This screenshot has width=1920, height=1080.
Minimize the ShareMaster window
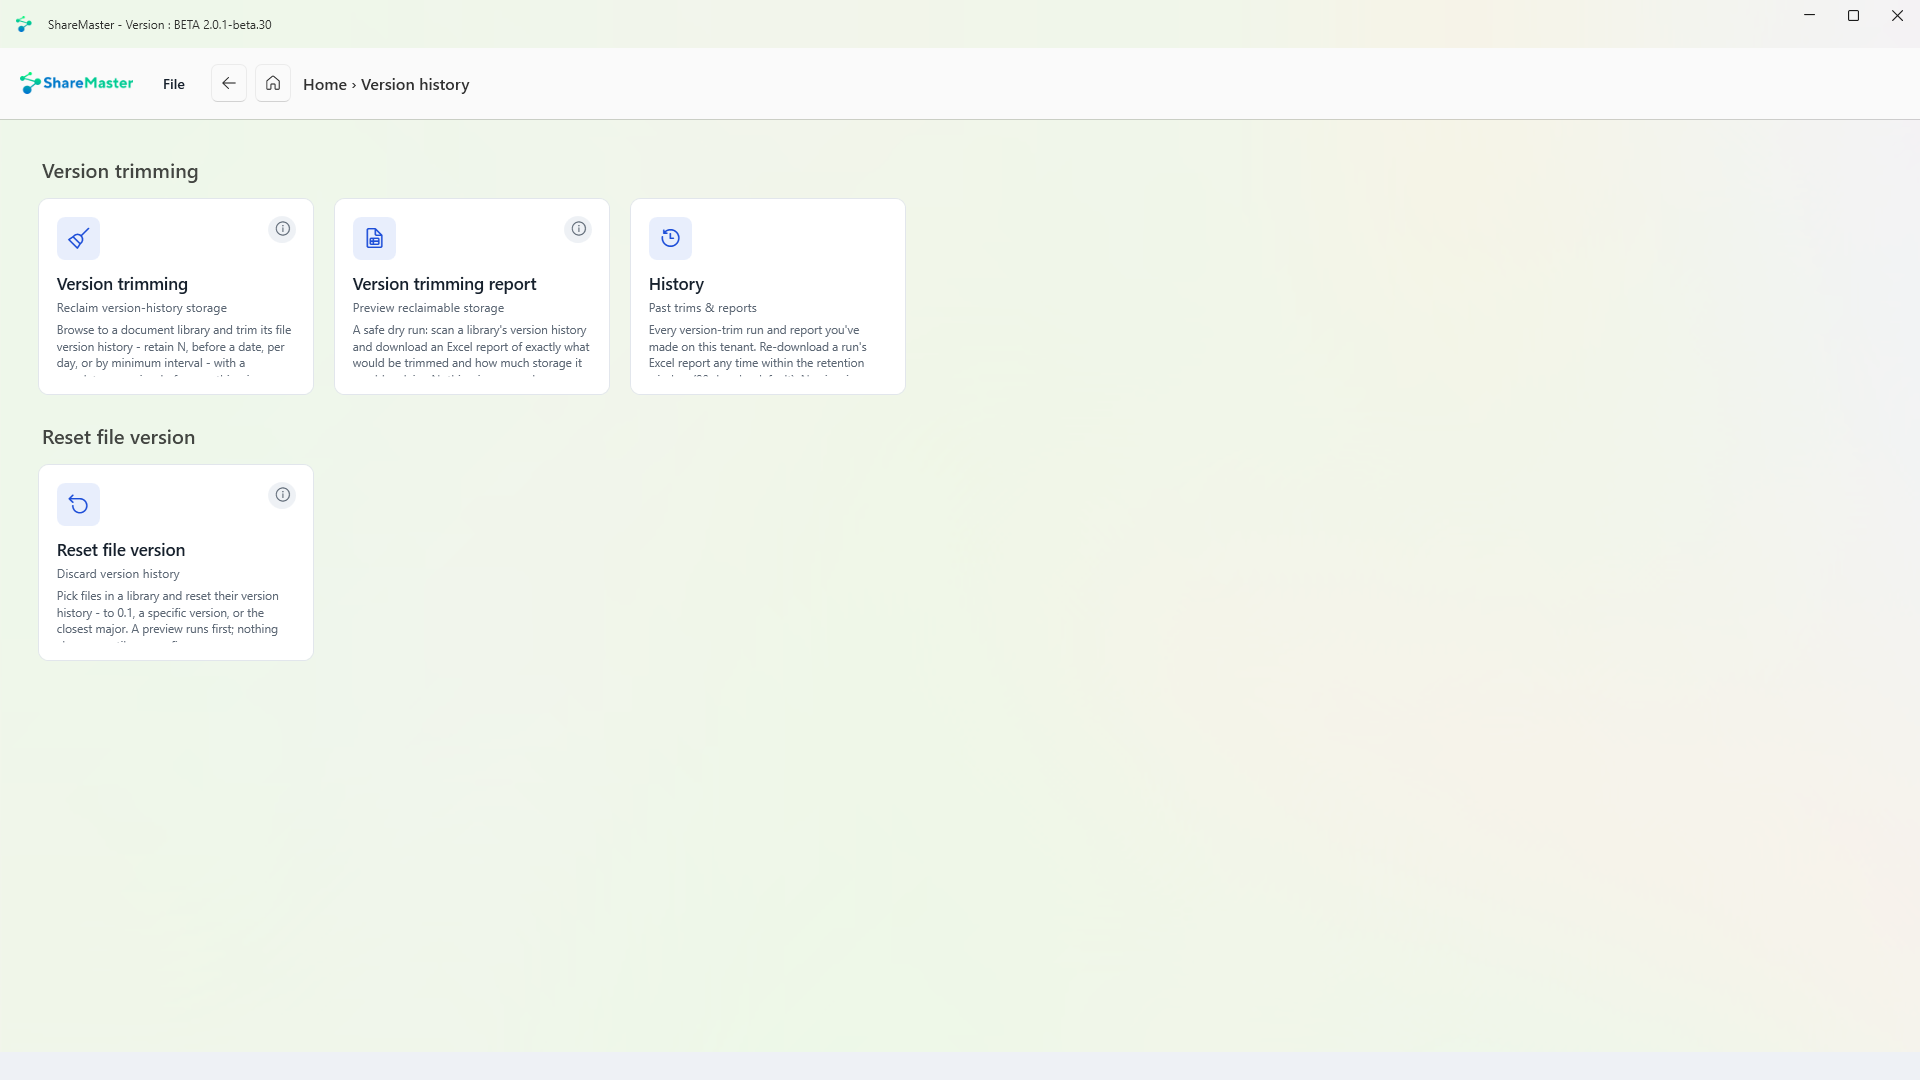coord(1809,16)
